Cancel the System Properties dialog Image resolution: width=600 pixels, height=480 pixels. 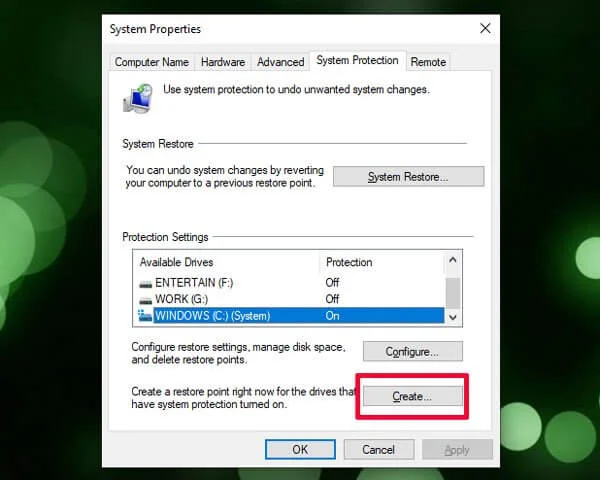click(x=379, y=449)
